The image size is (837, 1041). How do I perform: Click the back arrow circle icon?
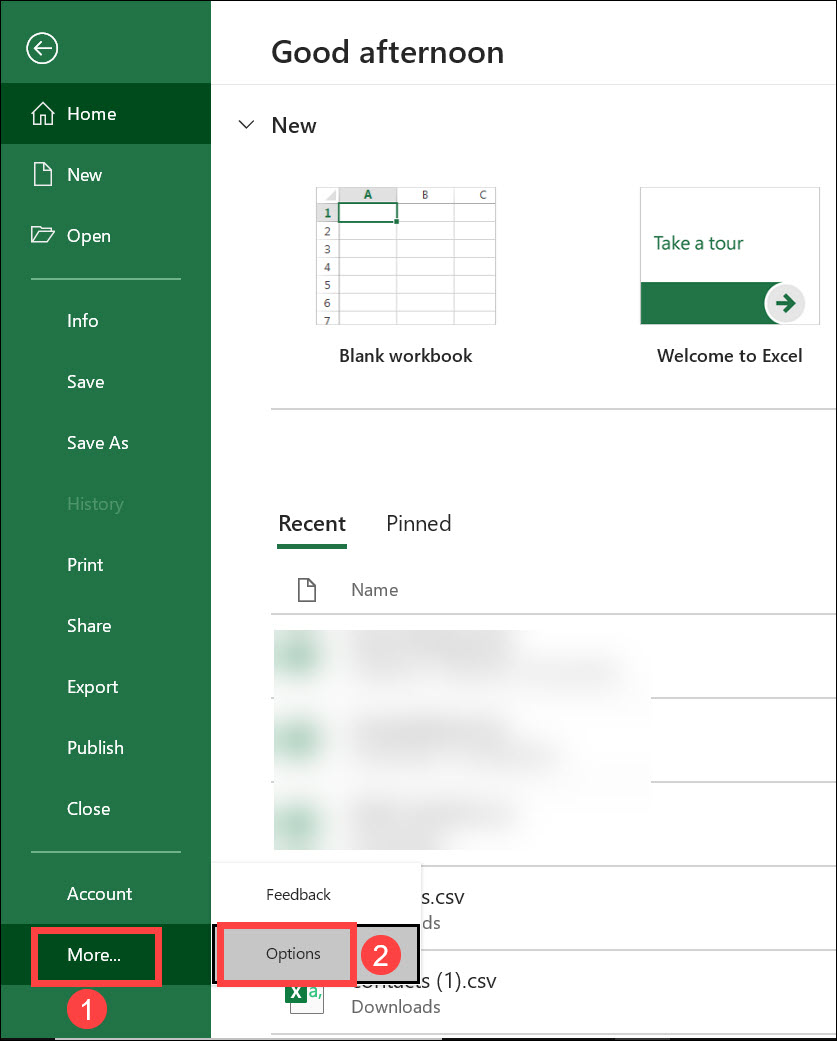(42, 48)
